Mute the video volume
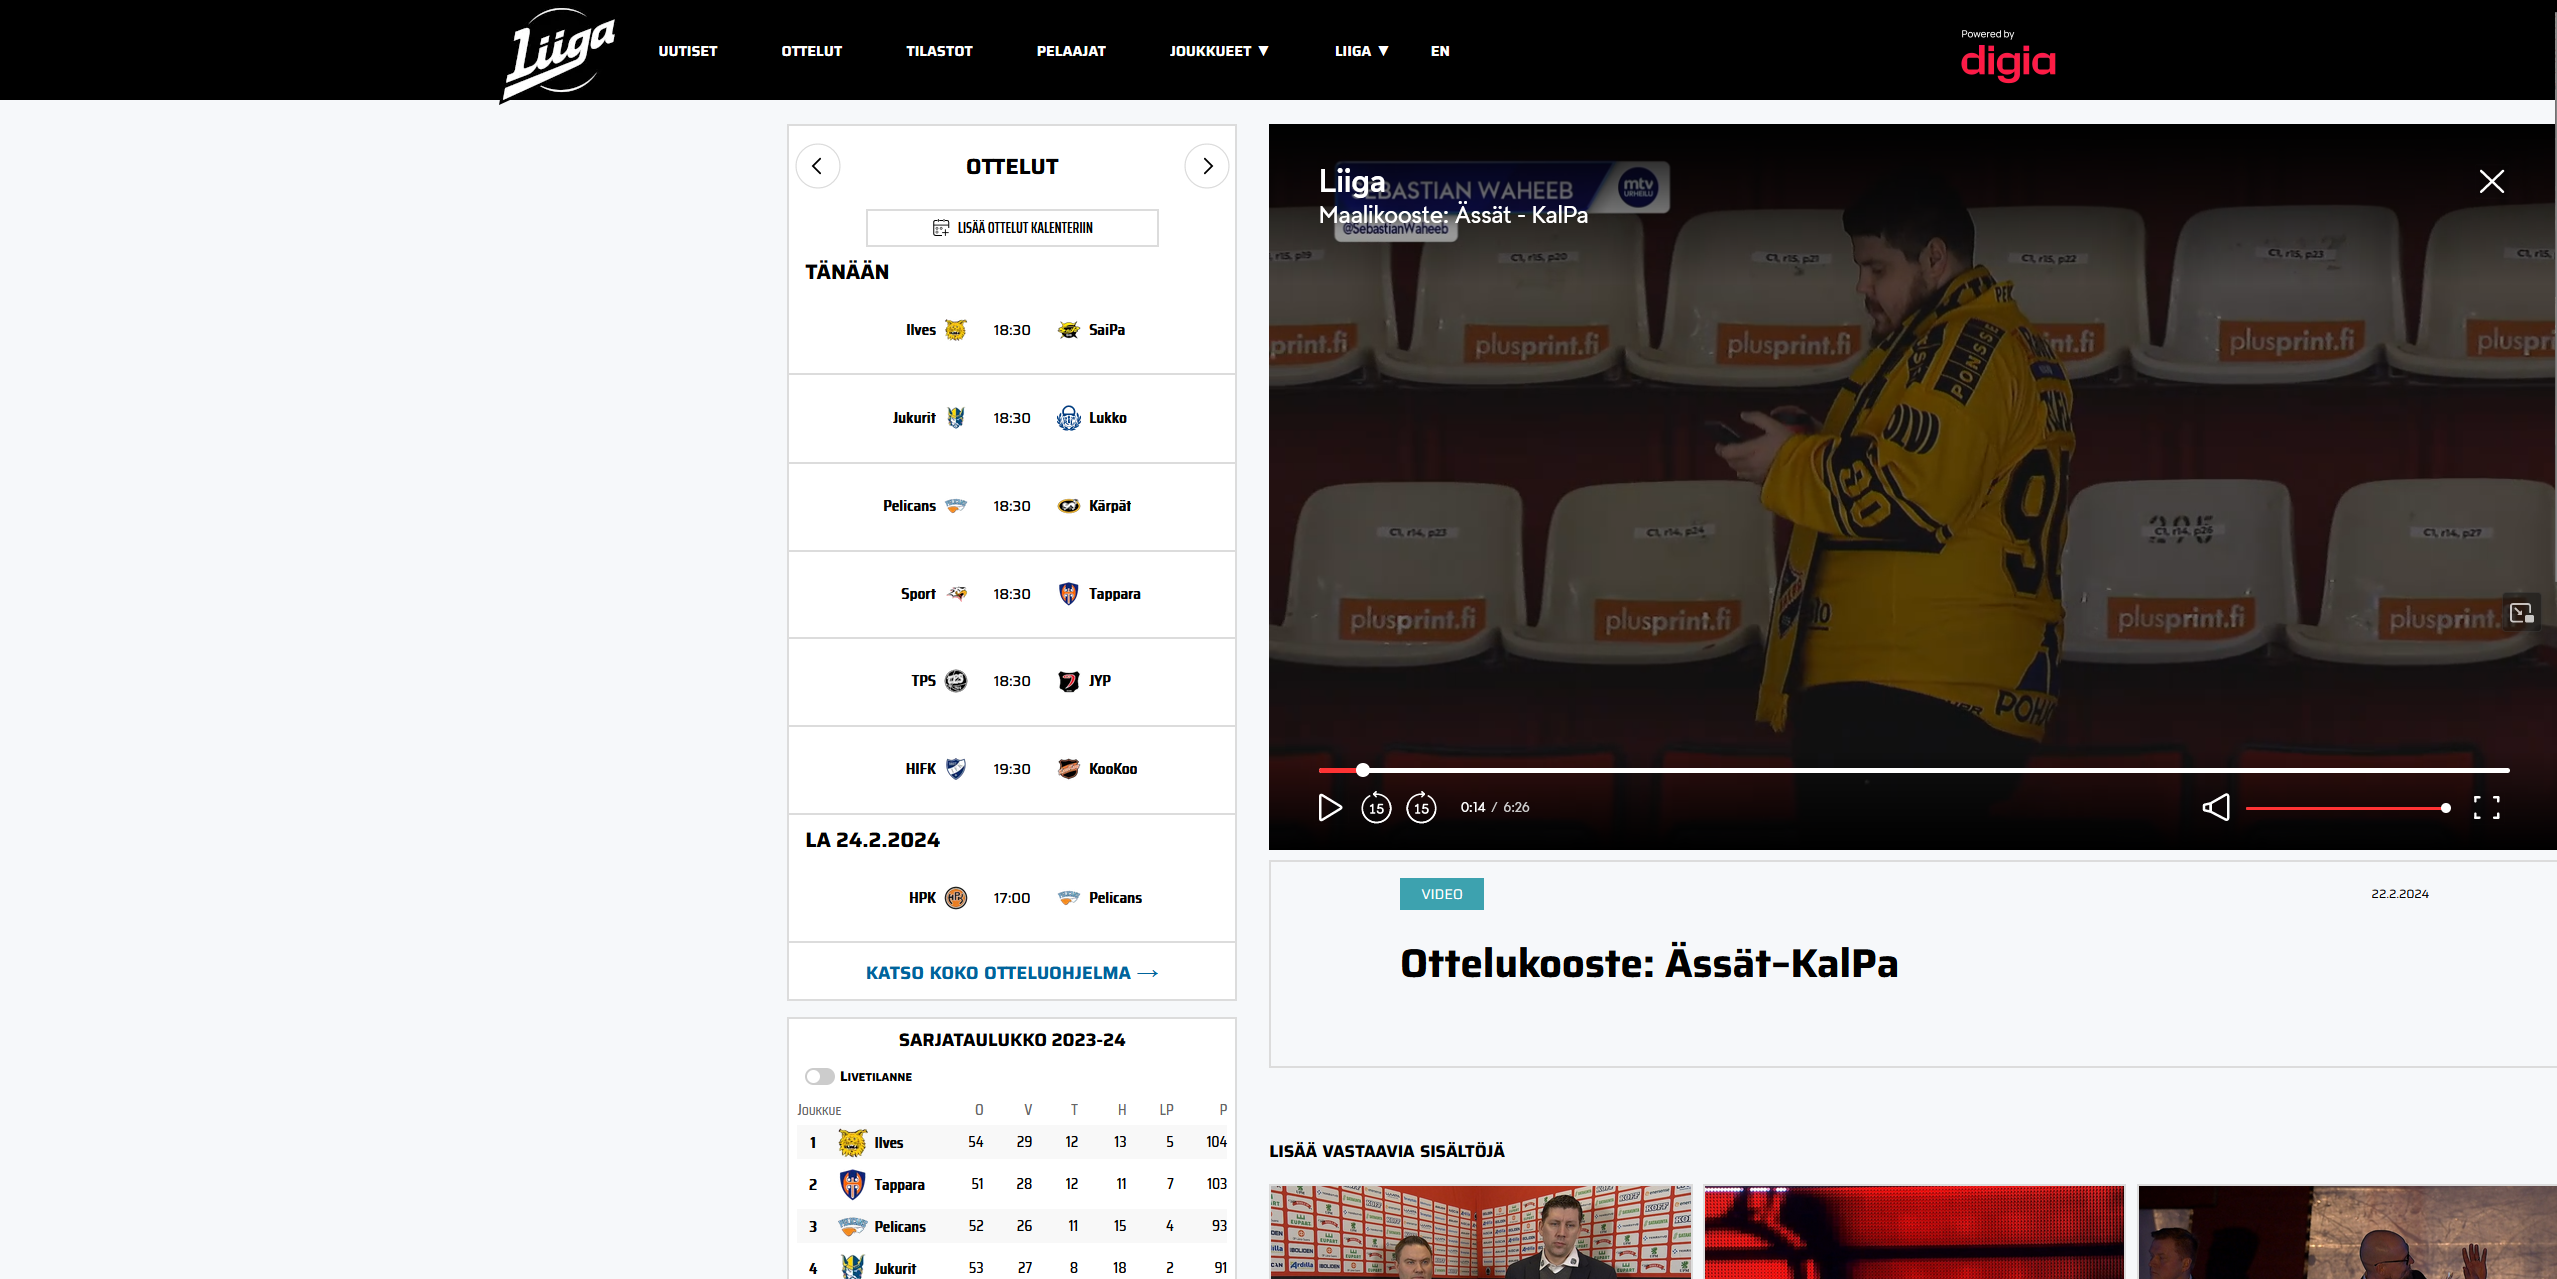This screenshot has width=2557, height=1279. point(2216,807)
